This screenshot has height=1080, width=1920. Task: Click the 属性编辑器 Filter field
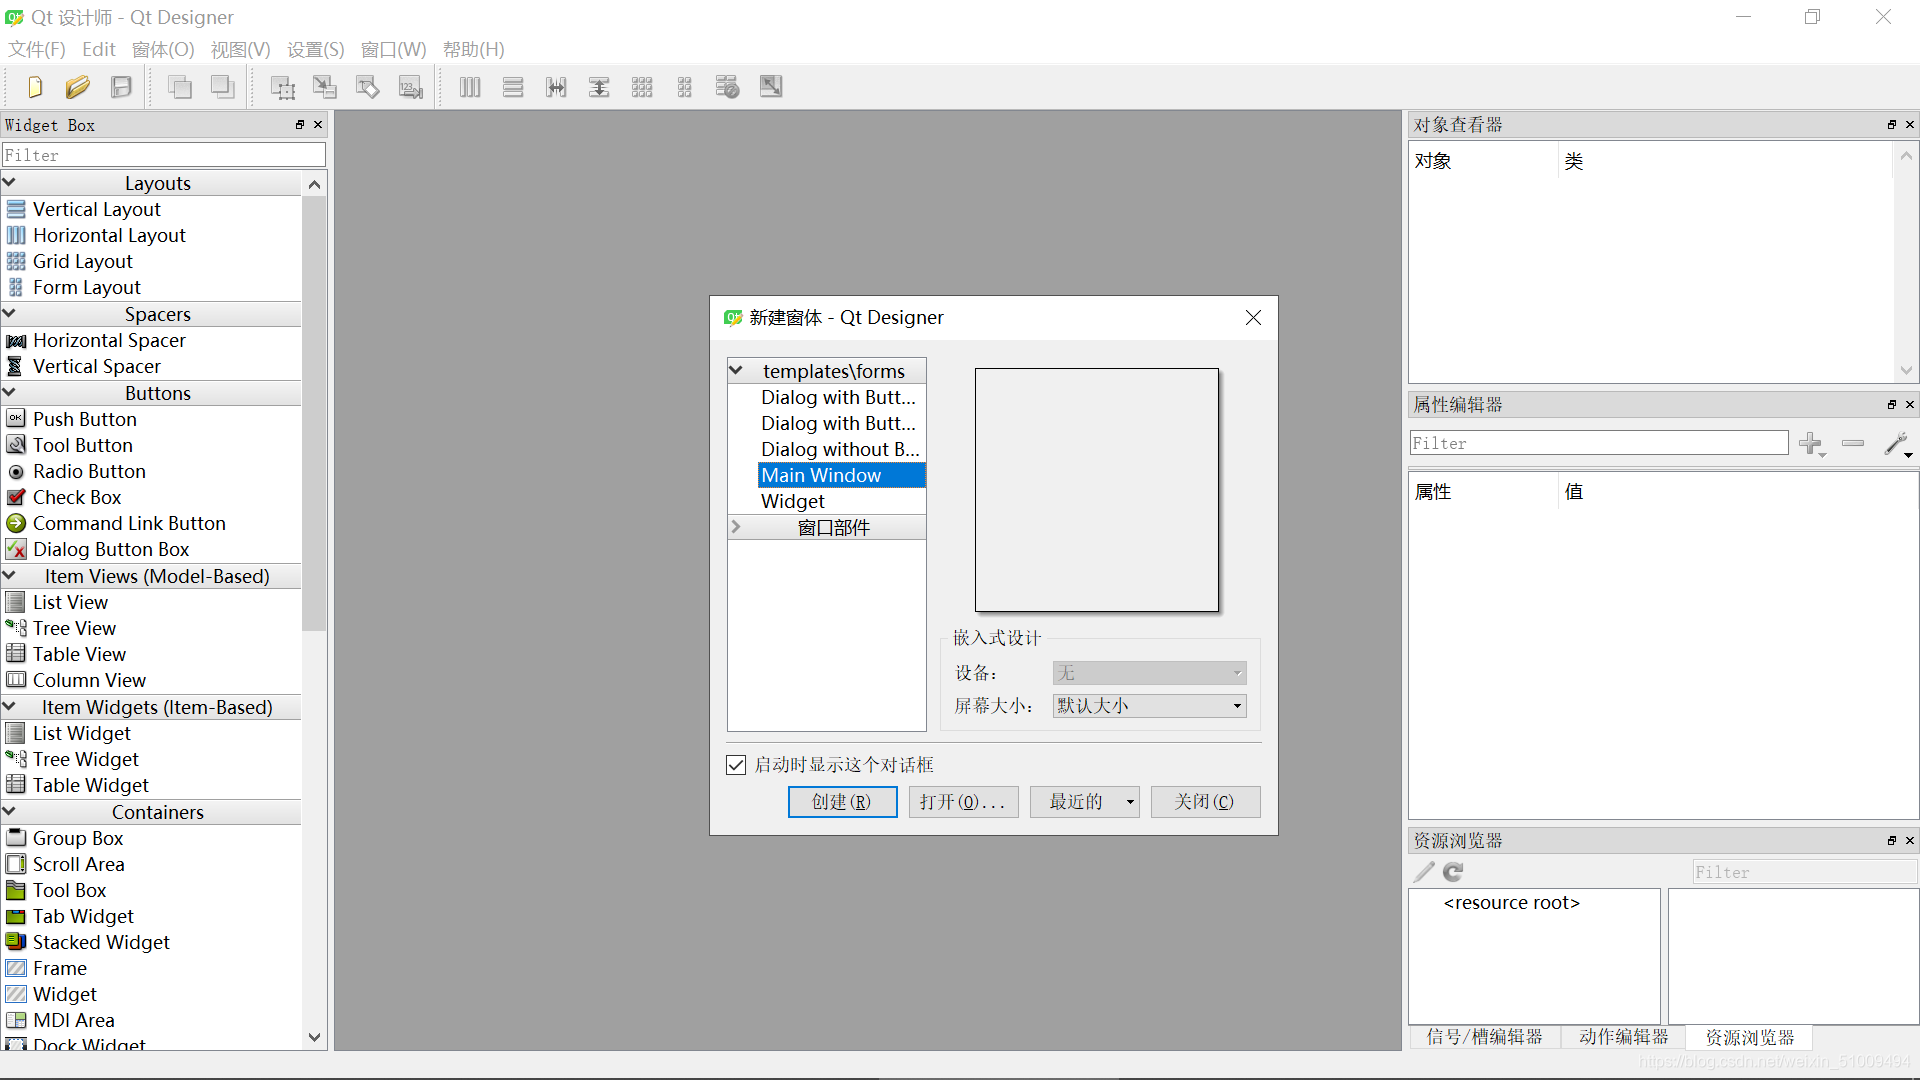click(x=1599, y=443)
